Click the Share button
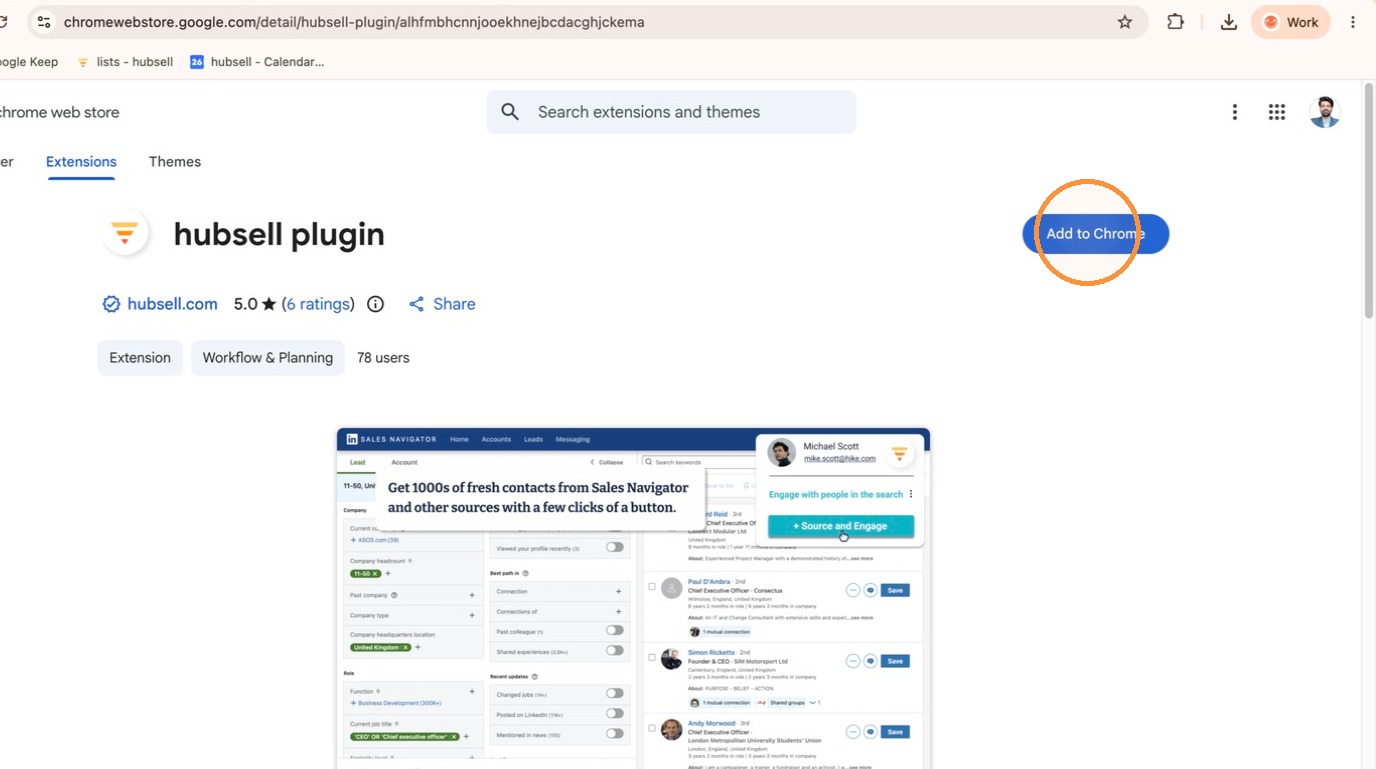This screenshot has height=769, width=1376. coord(442,304)
